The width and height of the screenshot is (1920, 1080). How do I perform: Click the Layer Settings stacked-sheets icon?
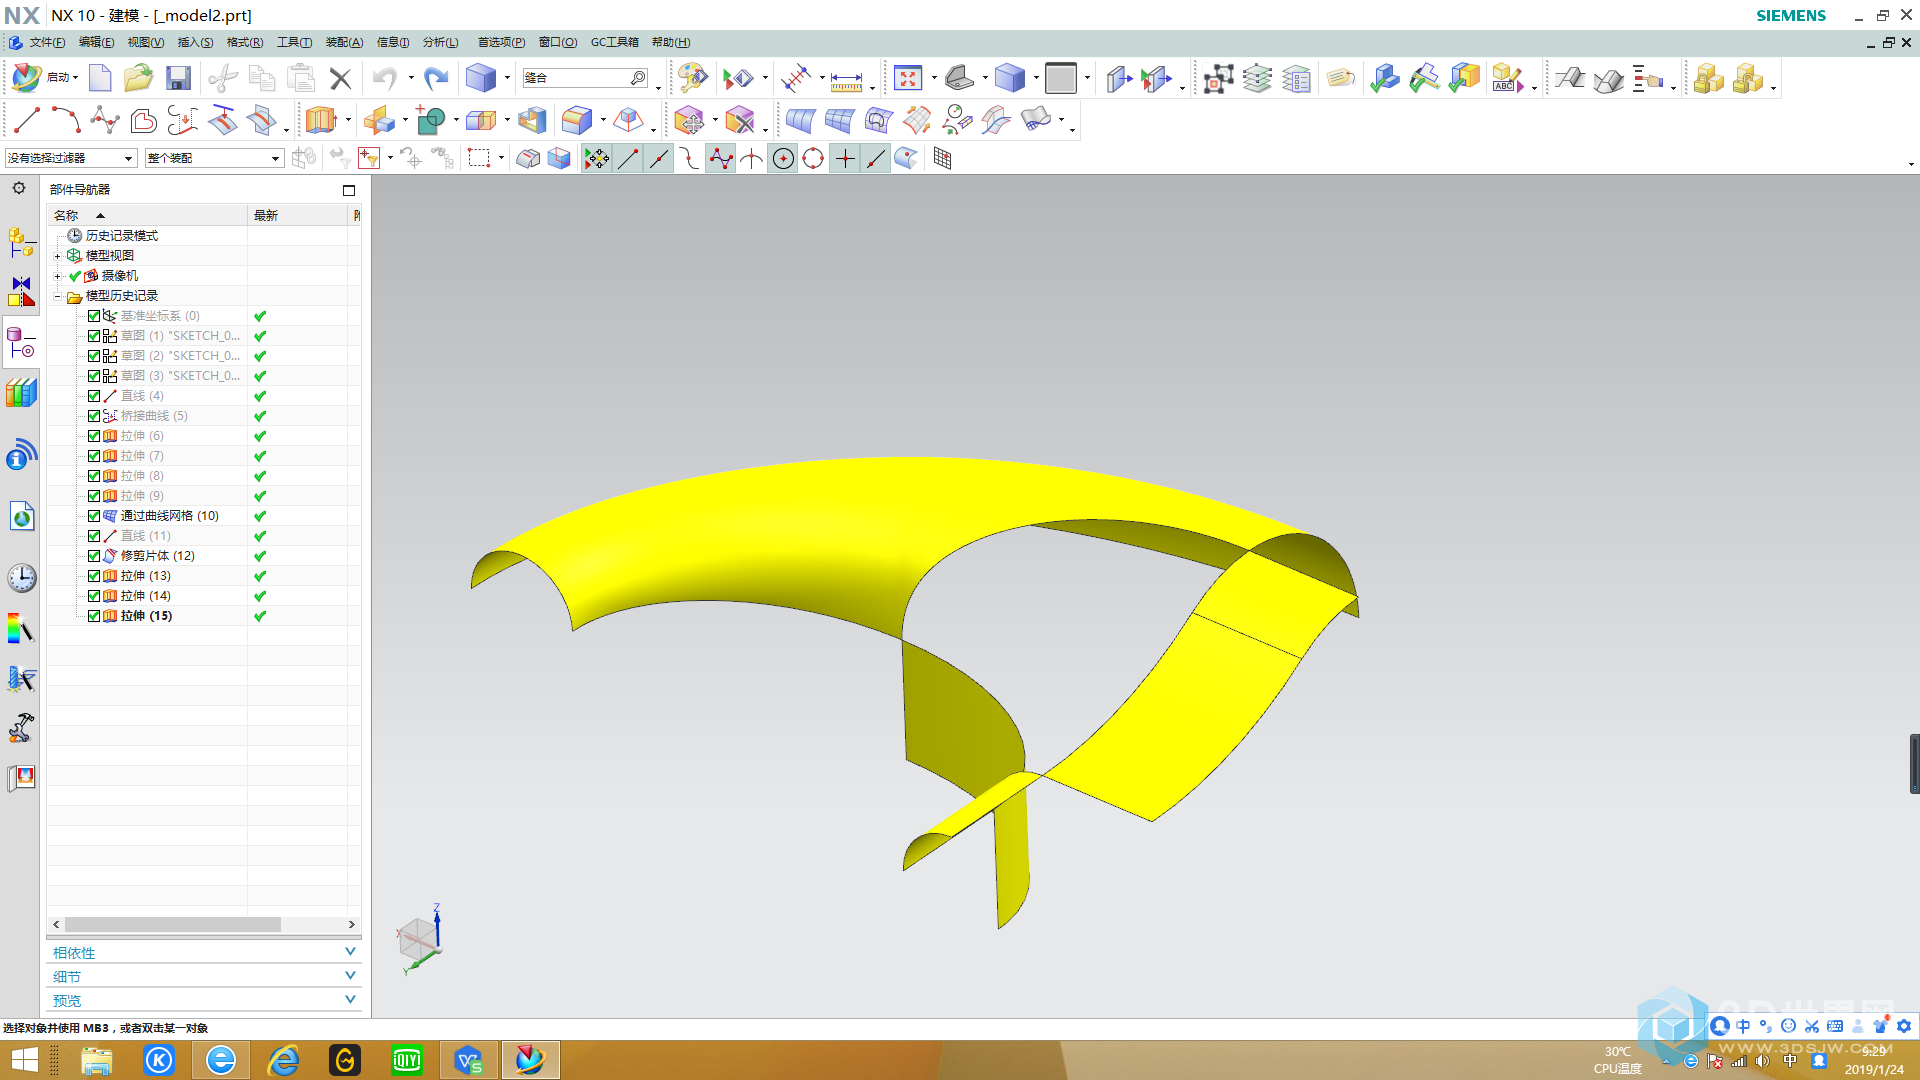pyautogui.click(x=1257, y=79)
